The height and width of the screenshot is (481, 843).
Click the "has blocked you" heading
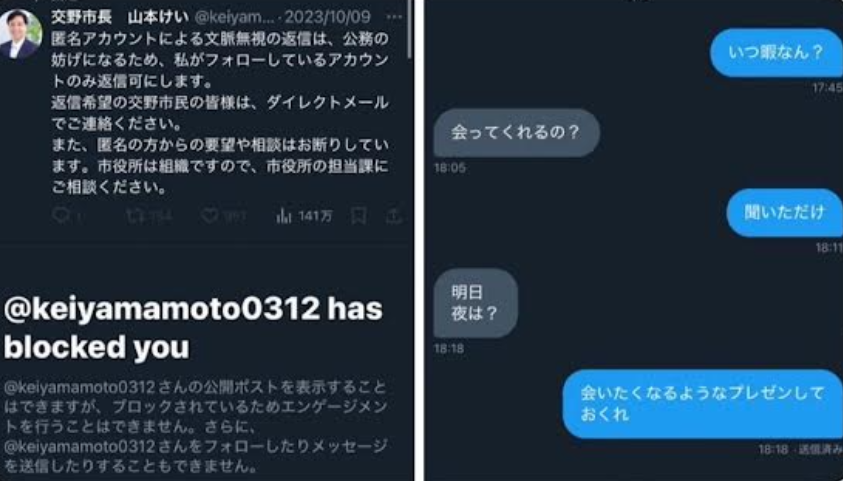tap(193, 328)
